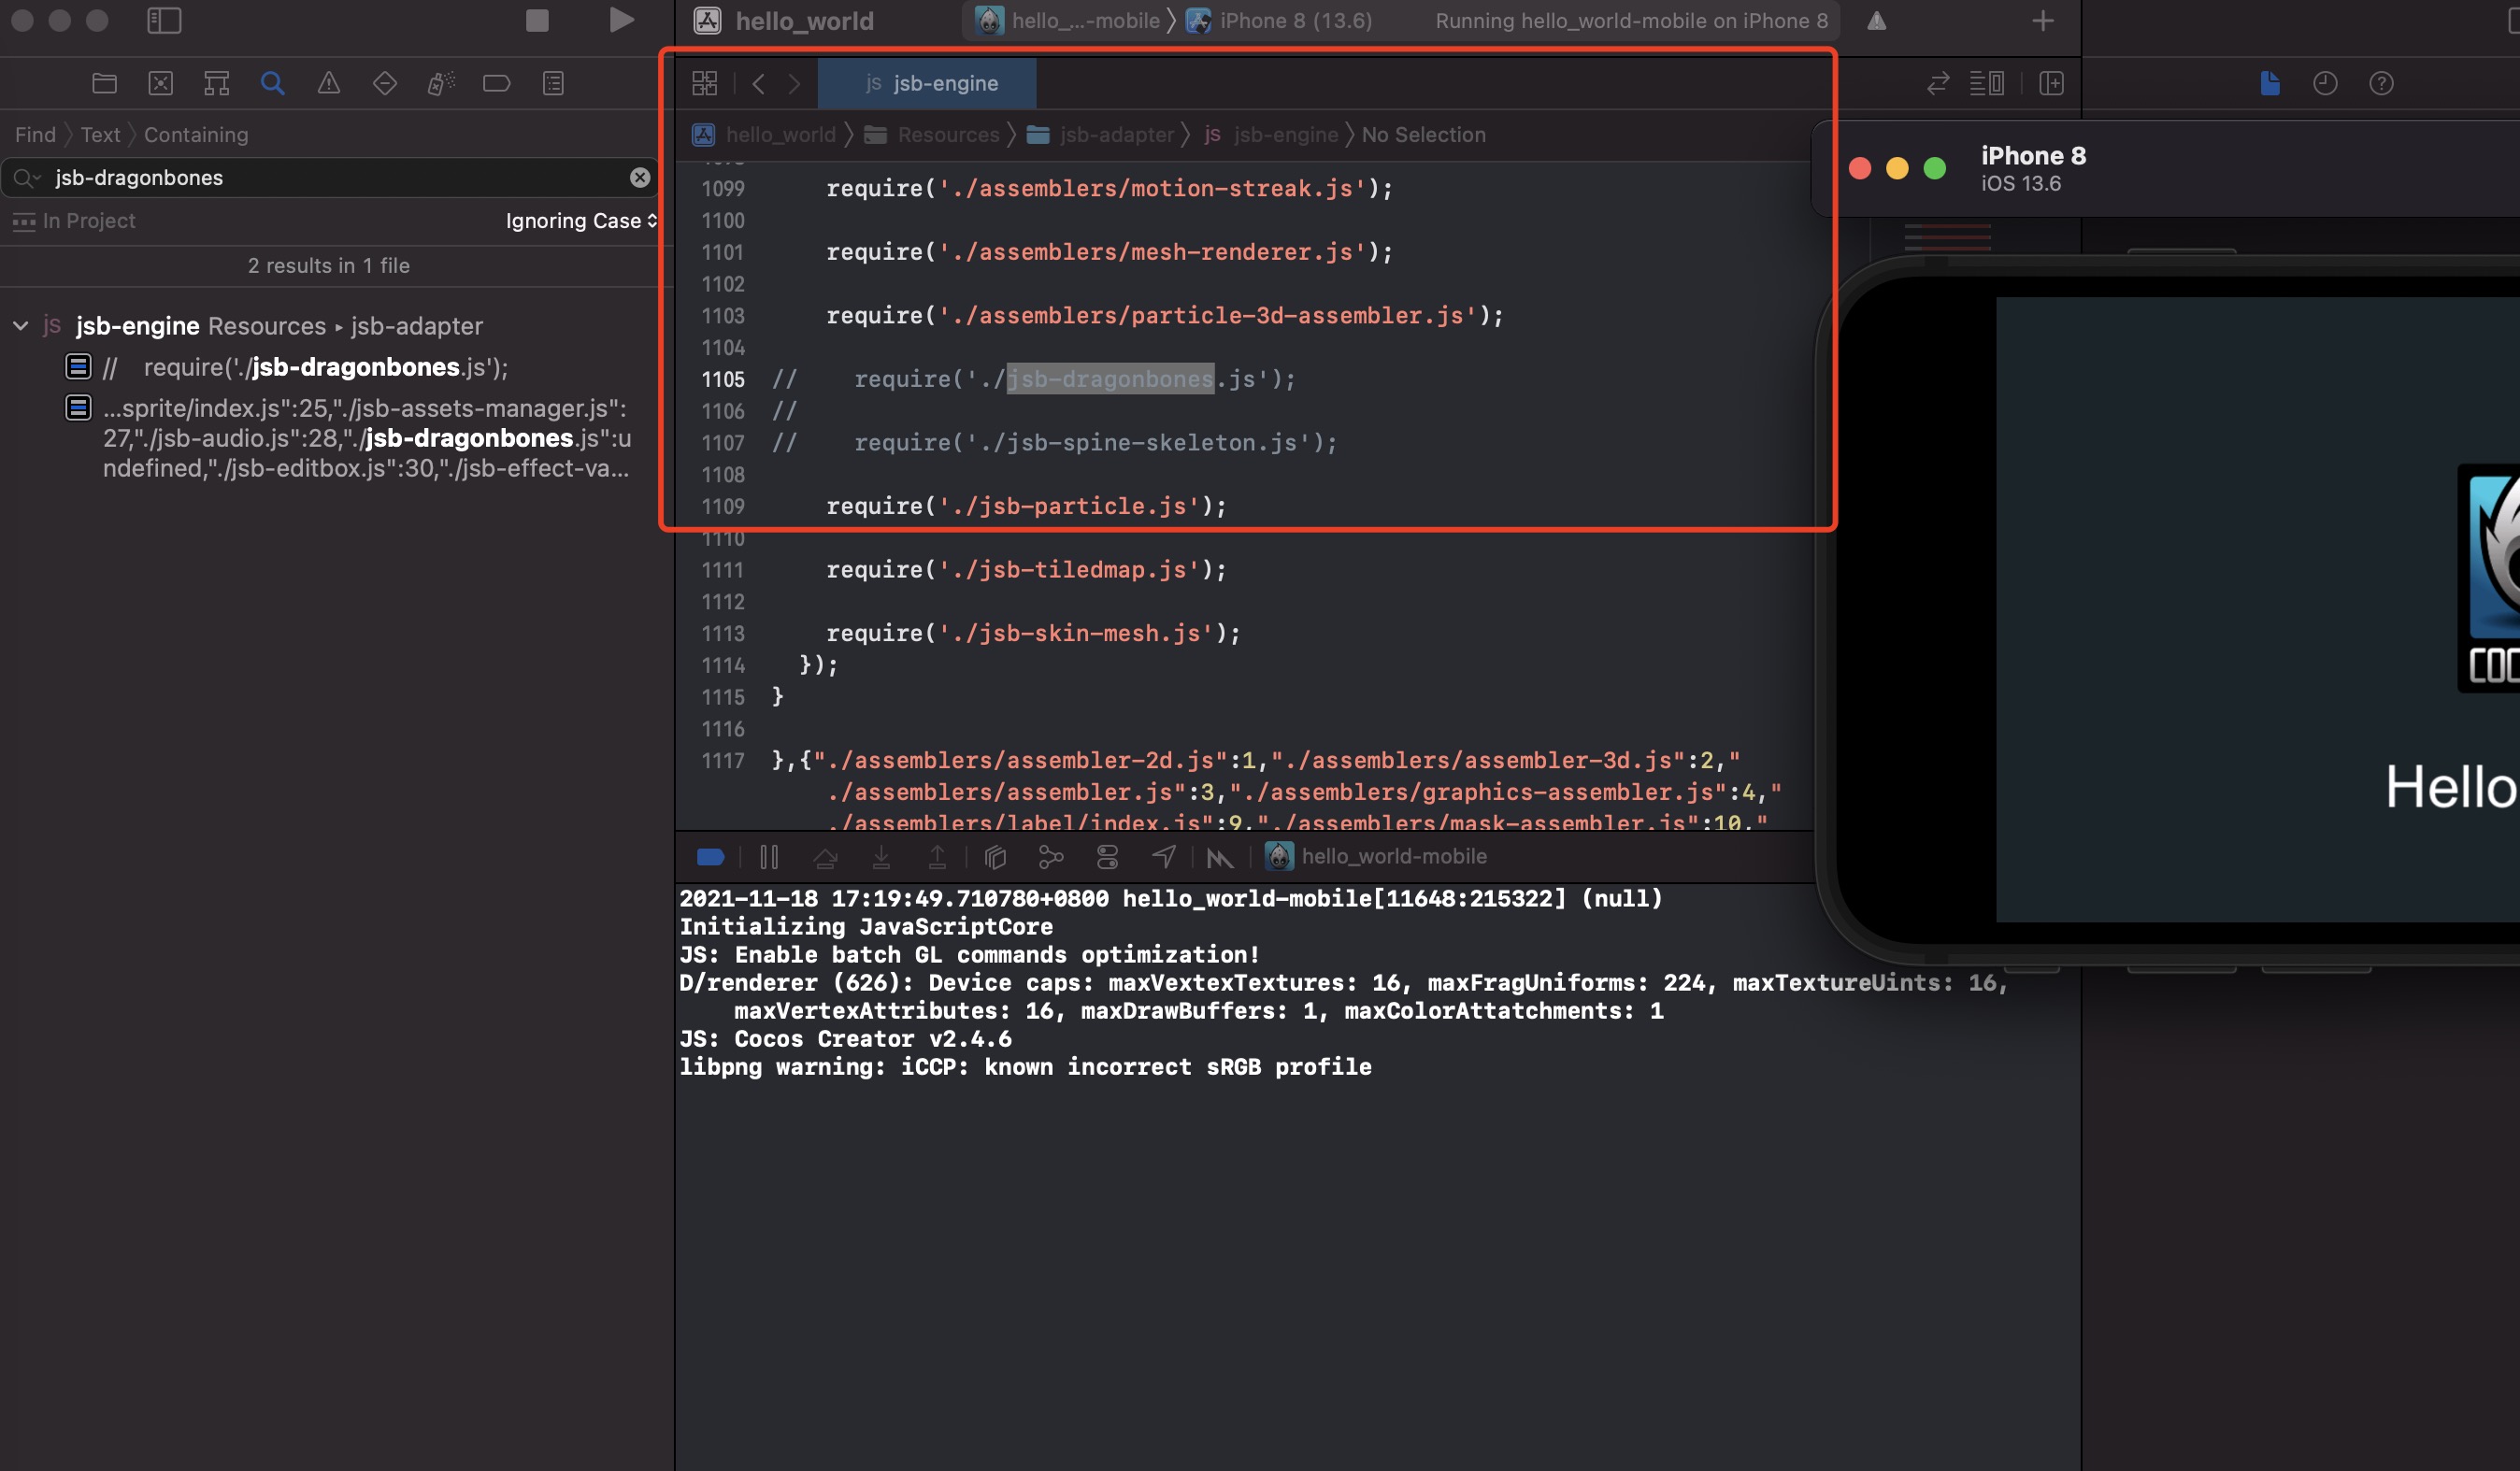Viewport: 2520px width, 1471px height.
Task: Clear the jsb-dragonbones search text
Action: pyautogui.click(x=640, y=178)
